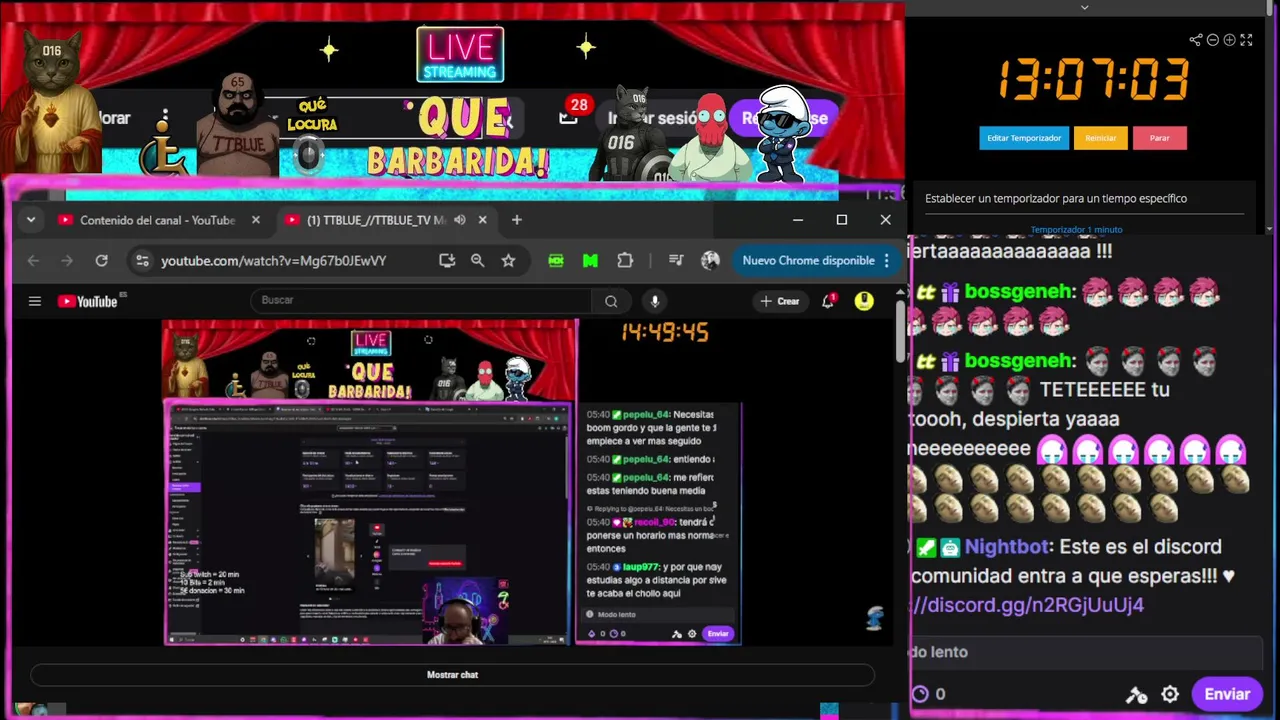The width and height of the screenshot is (1280, 720).
Task: Open the zoom magnifier in address bar
Action: tap(478, 260)
